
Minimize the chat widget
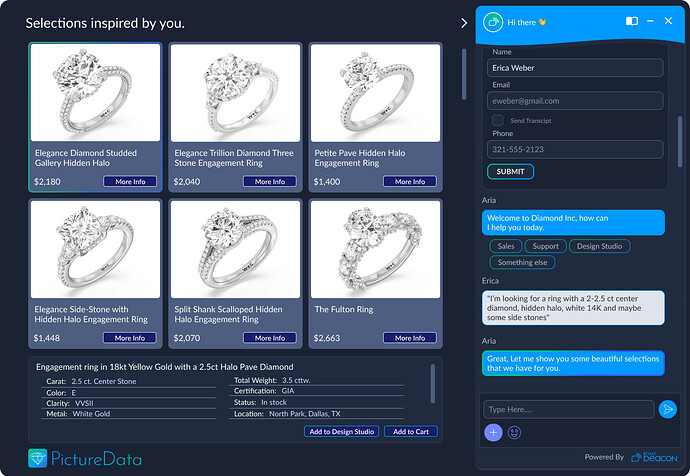651,20
